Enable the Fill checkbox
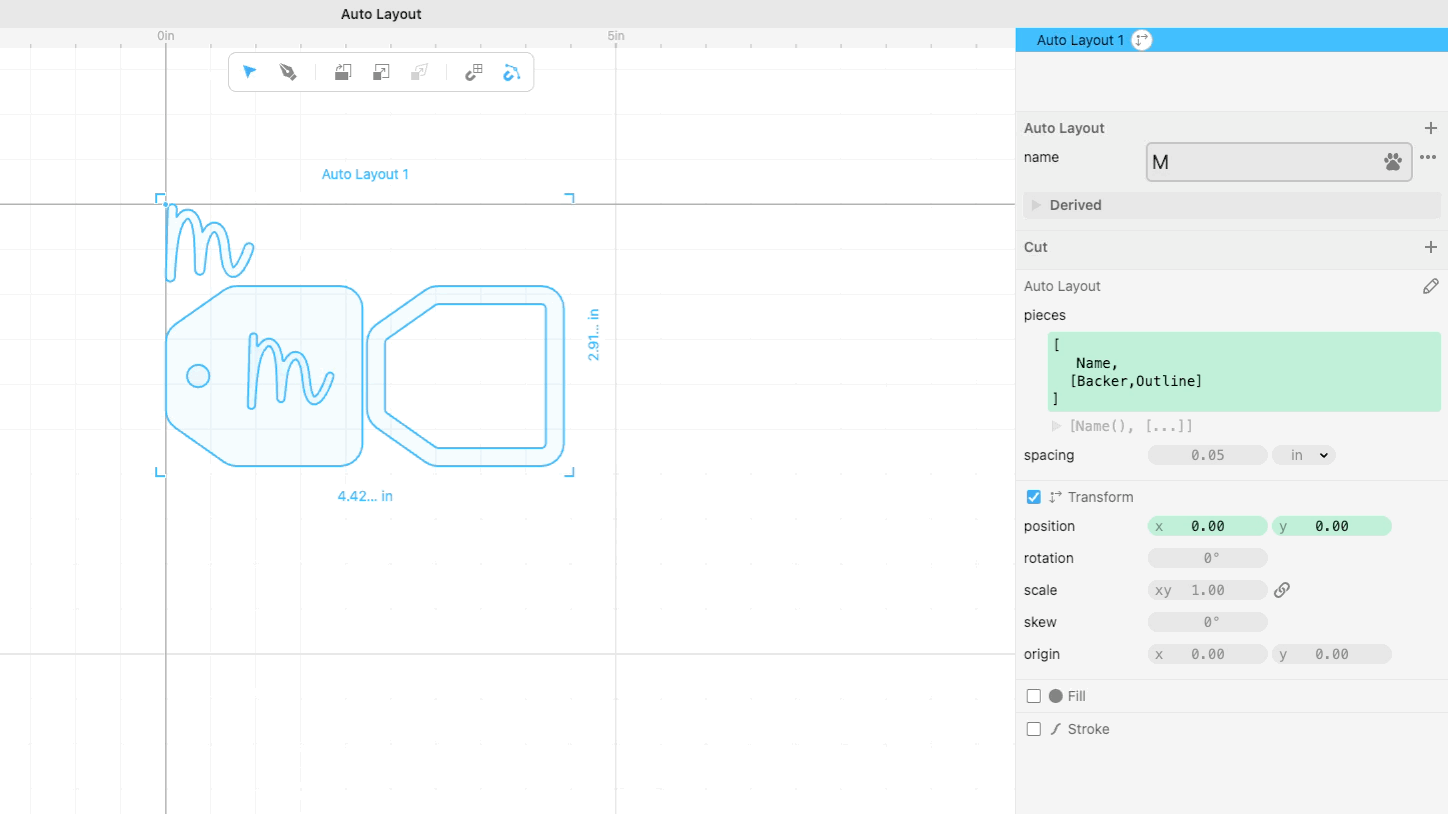The width and height of the screenshot is (1448, 814). (x=1033, y=695)
